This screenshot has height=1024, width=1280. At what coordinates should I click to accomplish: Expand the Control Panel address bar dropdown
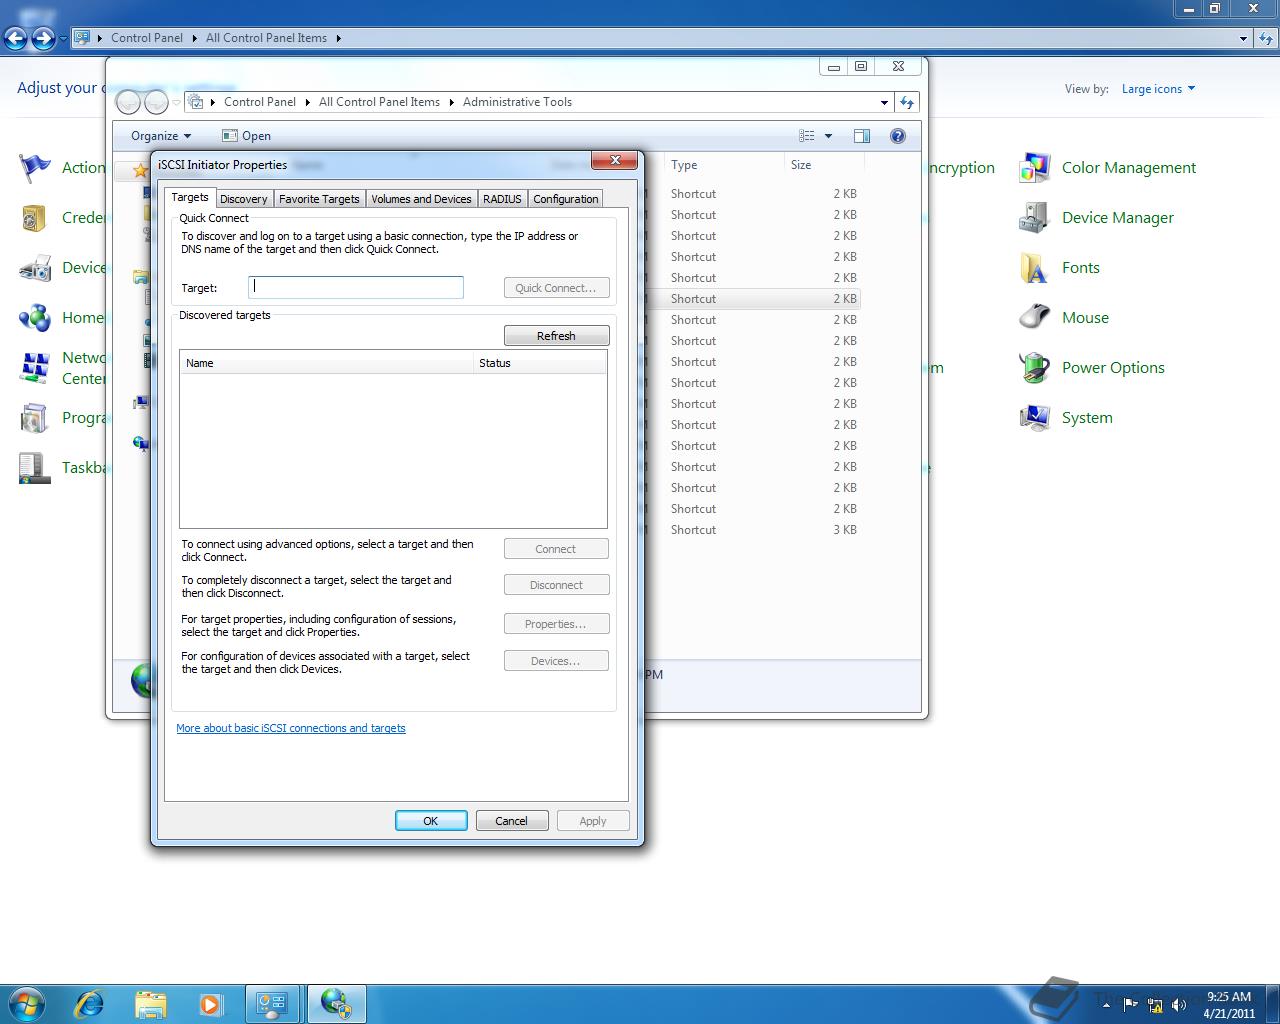click(x=1243, y=38)
